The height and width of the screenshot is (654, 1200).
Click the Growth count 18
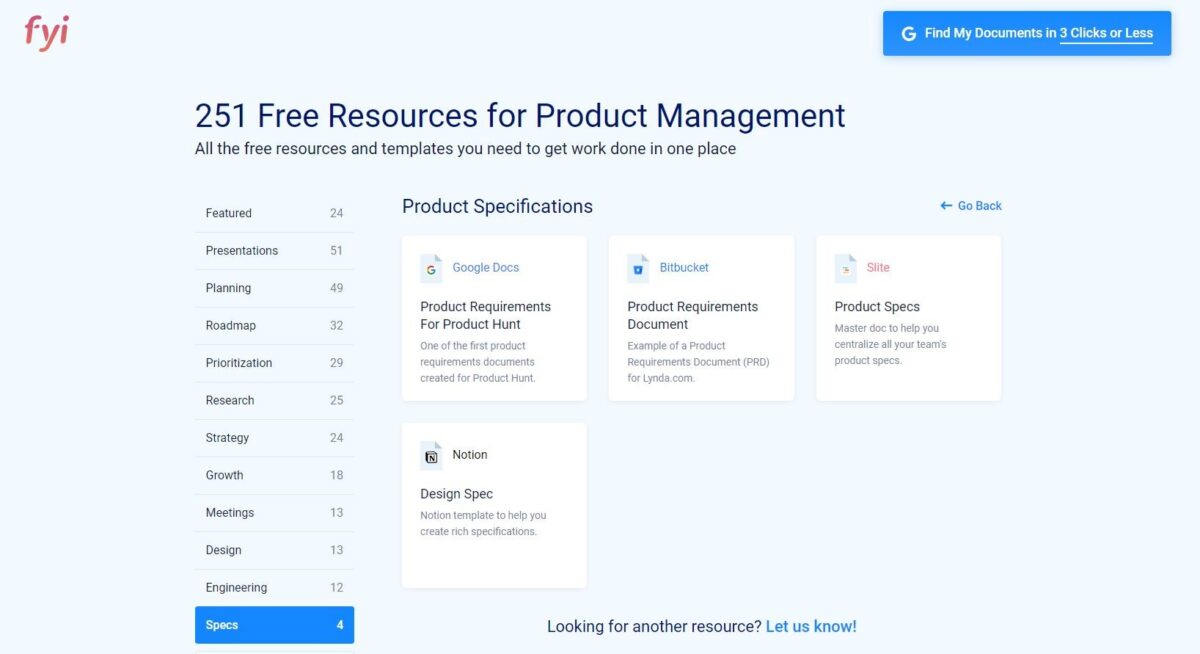pos(336,475)
